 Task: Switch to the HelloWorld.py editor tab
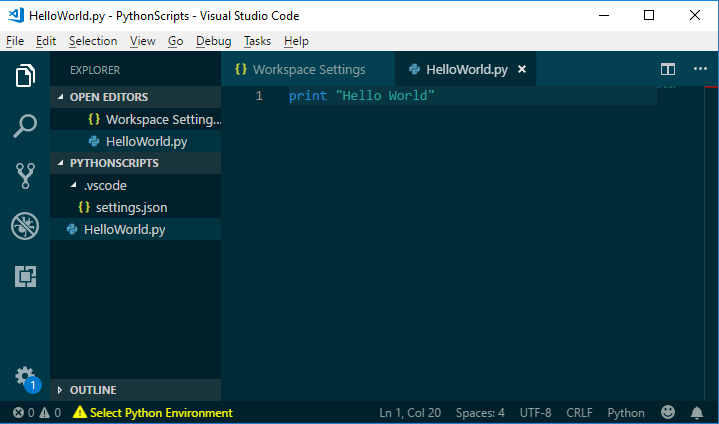(x=465, y=69)
